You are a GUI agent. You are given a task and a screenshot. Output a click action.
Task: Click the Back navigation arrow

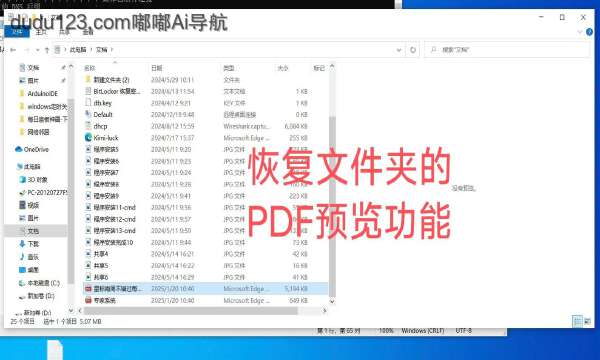pos(13,50)
